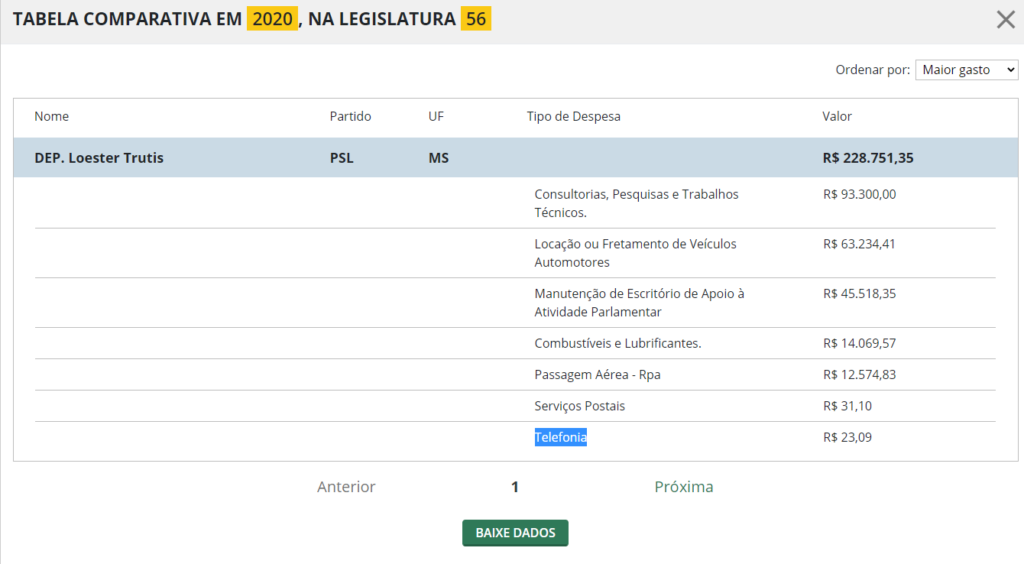Viewport: 1024px width, 564px height.
Task: Click the Combustíveis e Lubrificantes expense row
Action: (617, 343)
